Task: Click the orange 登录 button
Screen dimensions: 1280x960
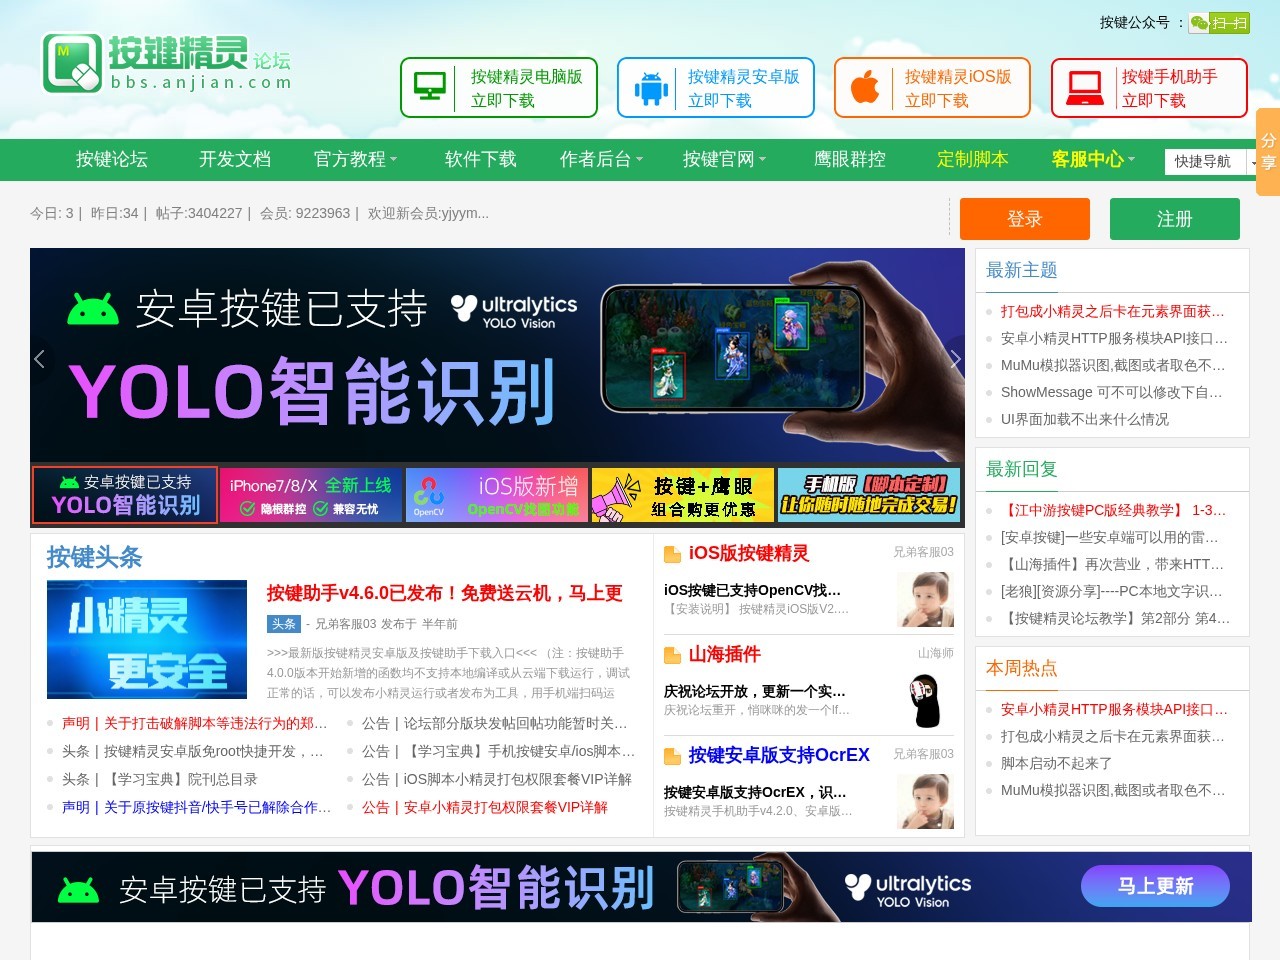Action: pos(1025,219)
